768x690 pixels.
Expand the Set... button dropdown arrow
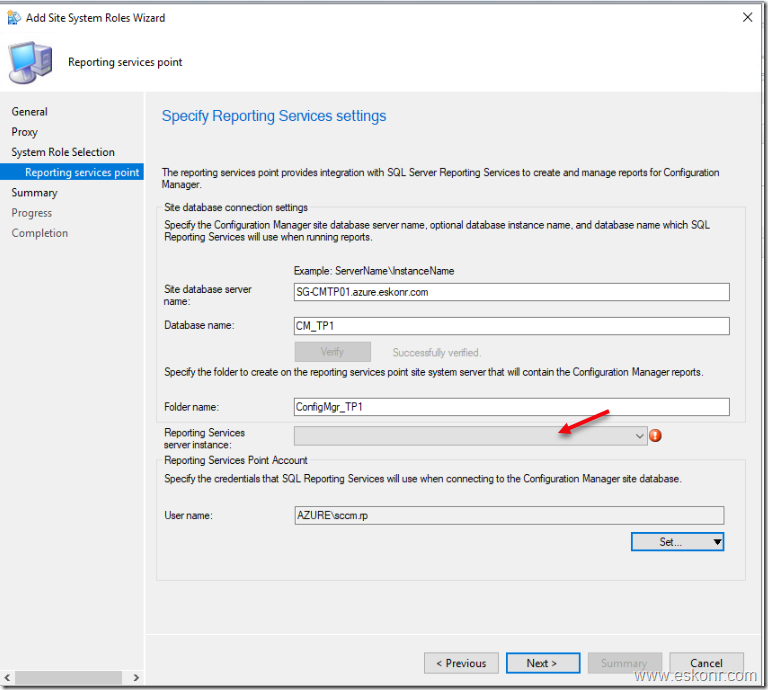pyautogui.click(x=716, y=542)
